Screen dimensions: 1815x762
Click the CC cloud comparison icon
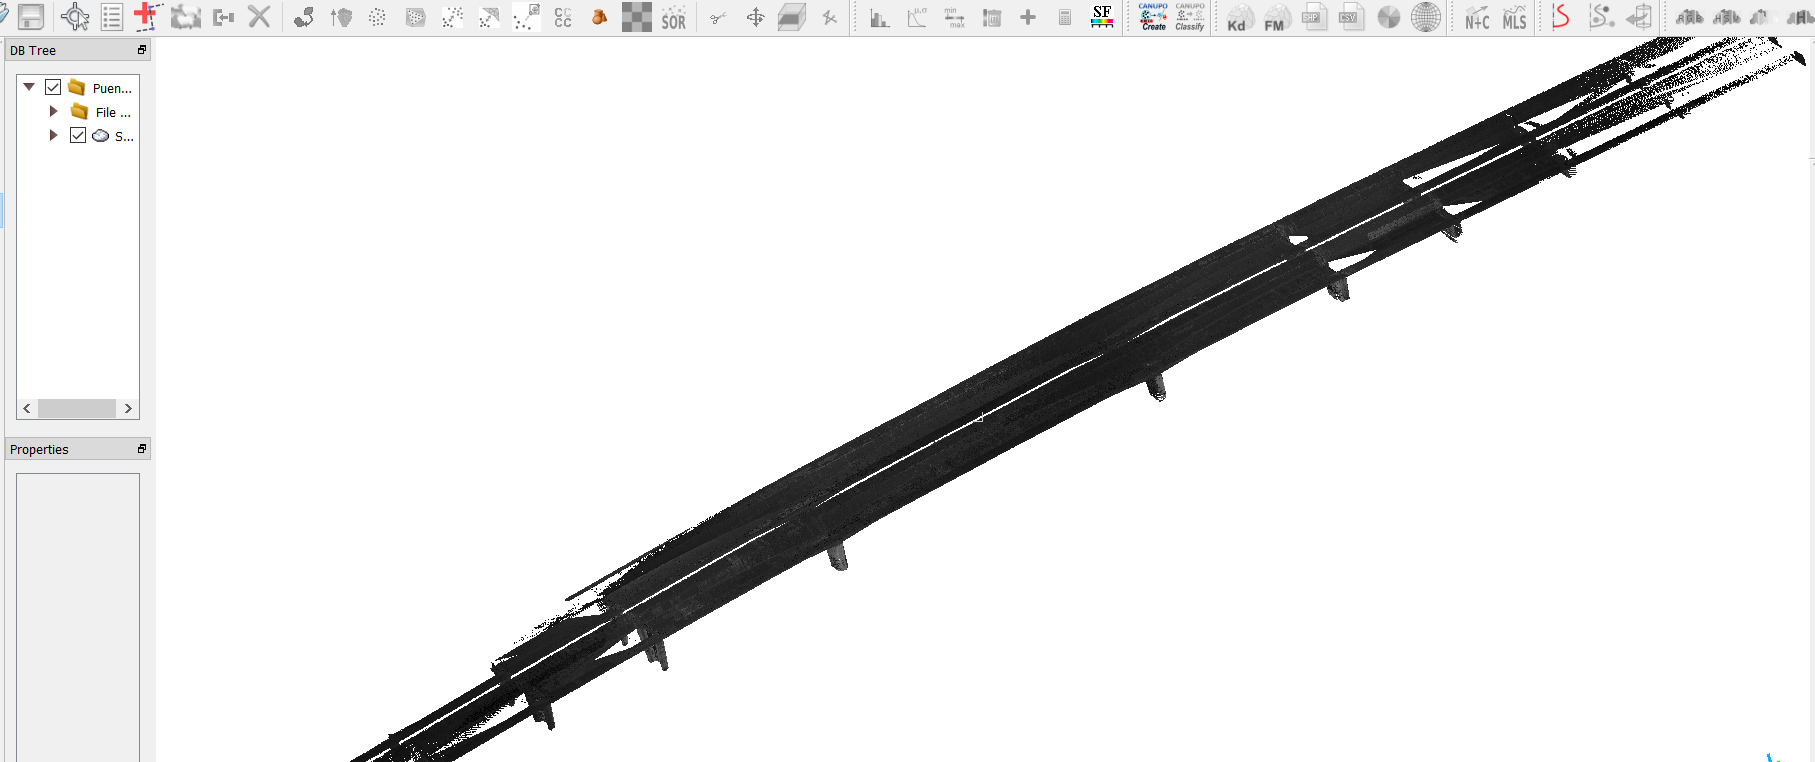click(563, 18)
